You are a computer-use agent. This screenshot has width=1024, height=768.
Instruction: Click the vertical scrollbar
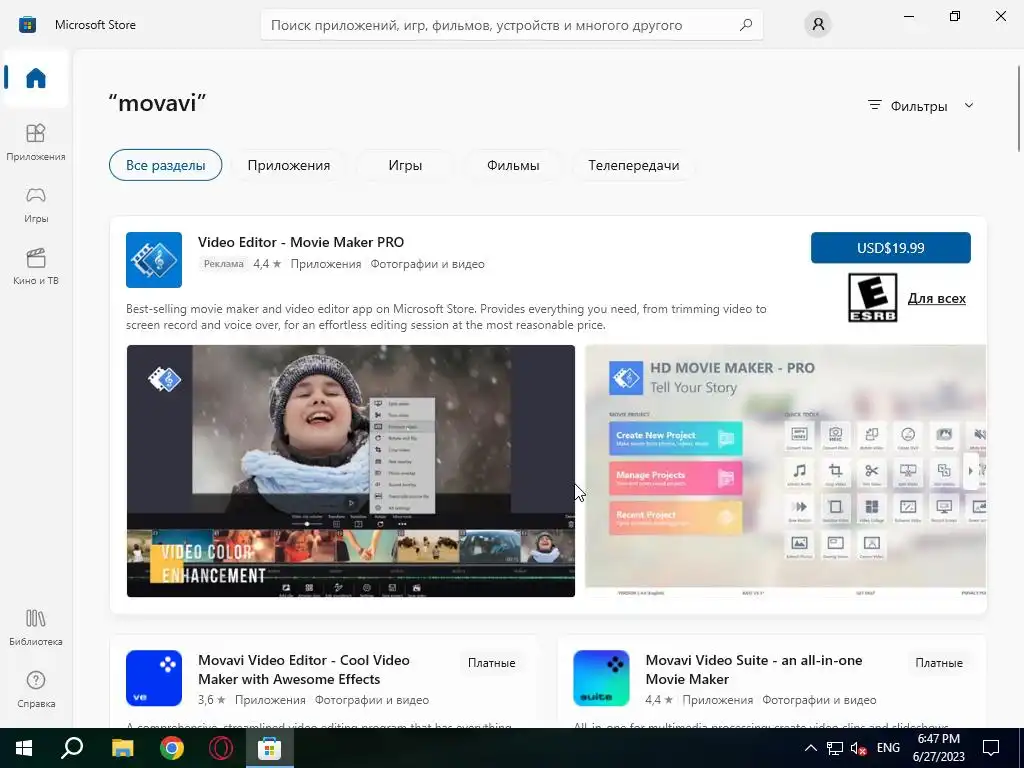tap(1019, 108)
